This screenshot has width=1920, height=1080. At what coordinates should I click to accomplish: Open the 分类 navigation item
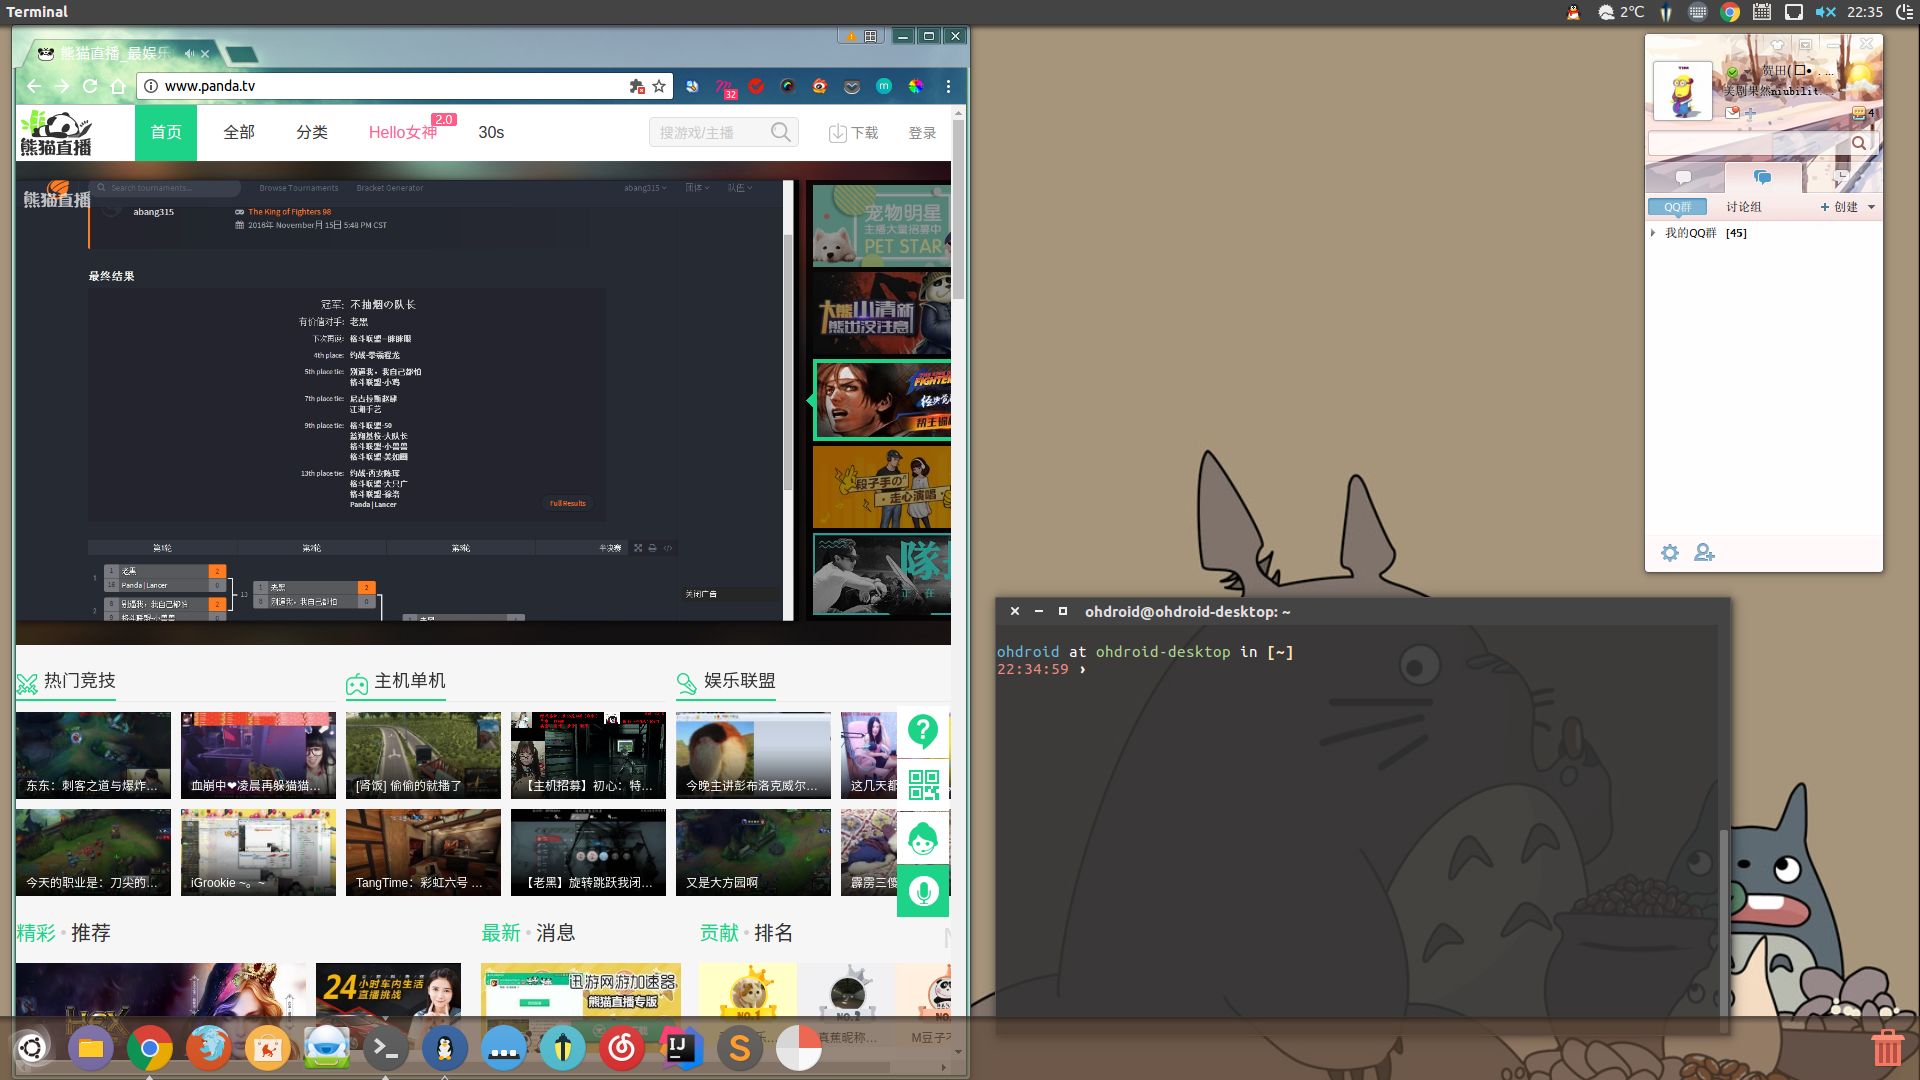click(312, 132)
